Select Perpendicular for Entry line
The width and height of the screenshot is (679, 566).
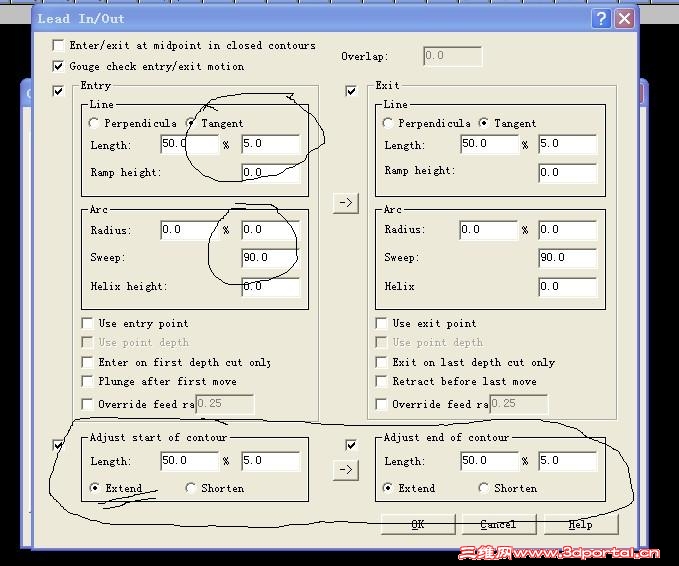[94, 123]
